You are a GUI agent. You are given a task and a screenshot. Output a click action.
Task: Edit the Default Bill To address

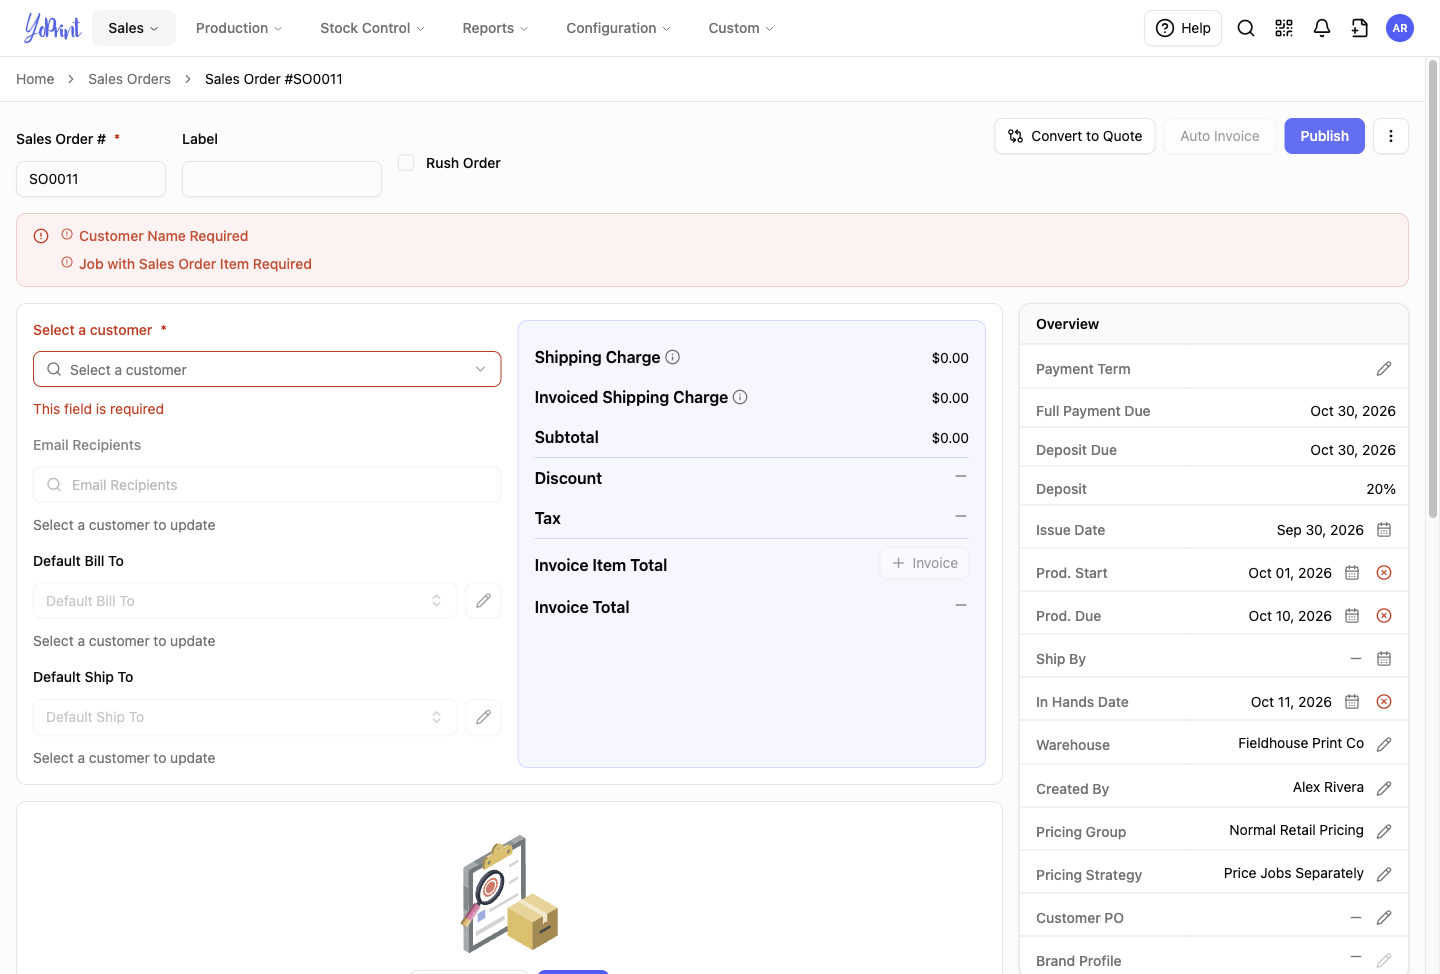point(484,601)
